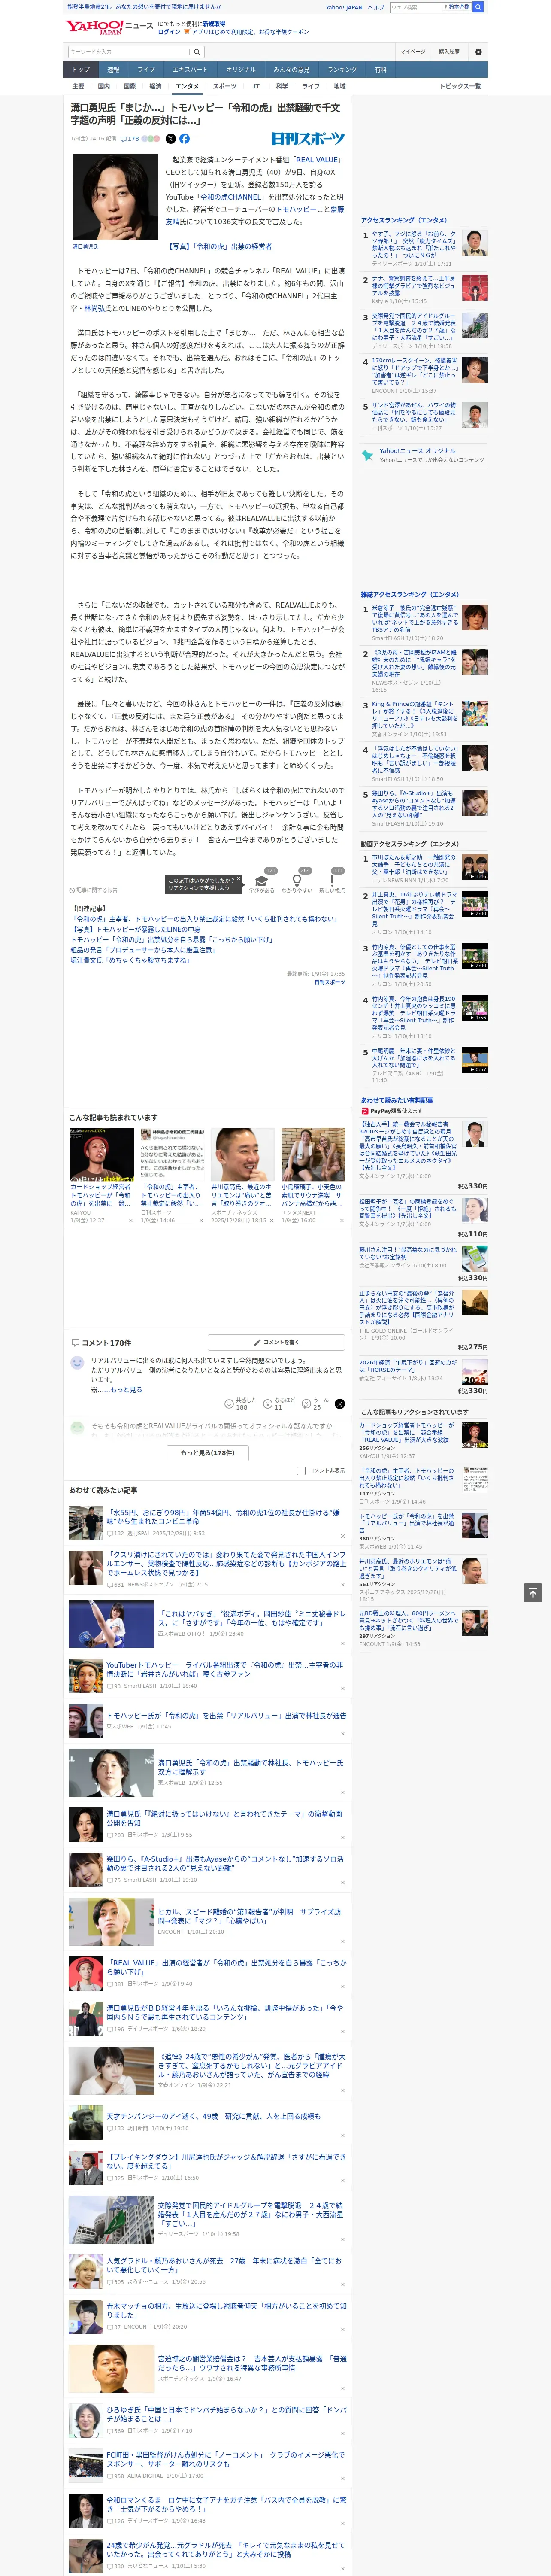Click 鈴木杏樹 trending search button
Image resolution: width=551 pixels, height=2576 pixels.
pos(457,7)
